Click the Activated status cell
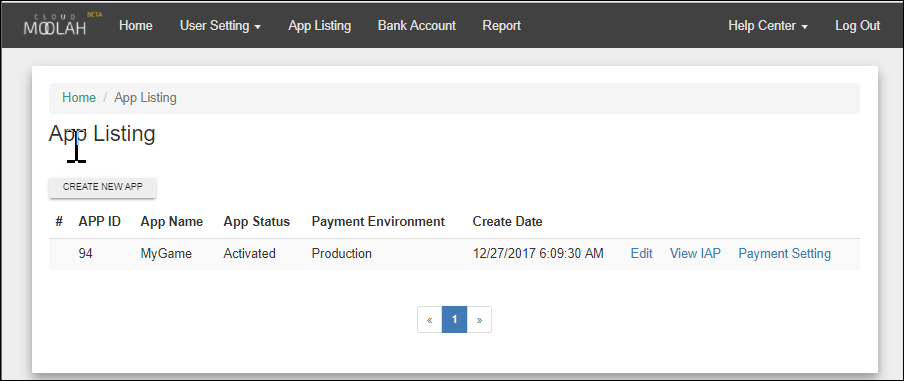The image size is (904, 381). coord(250,253)
